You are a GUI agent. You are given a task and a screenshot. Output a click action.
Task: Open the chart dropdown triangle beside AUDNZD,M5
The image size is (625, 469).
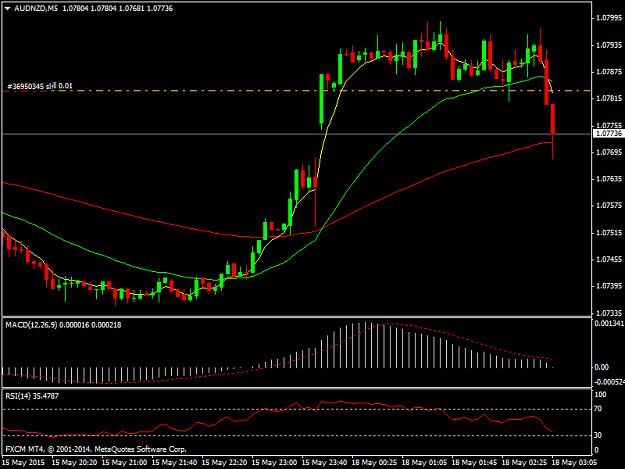[x=7, y=8]
